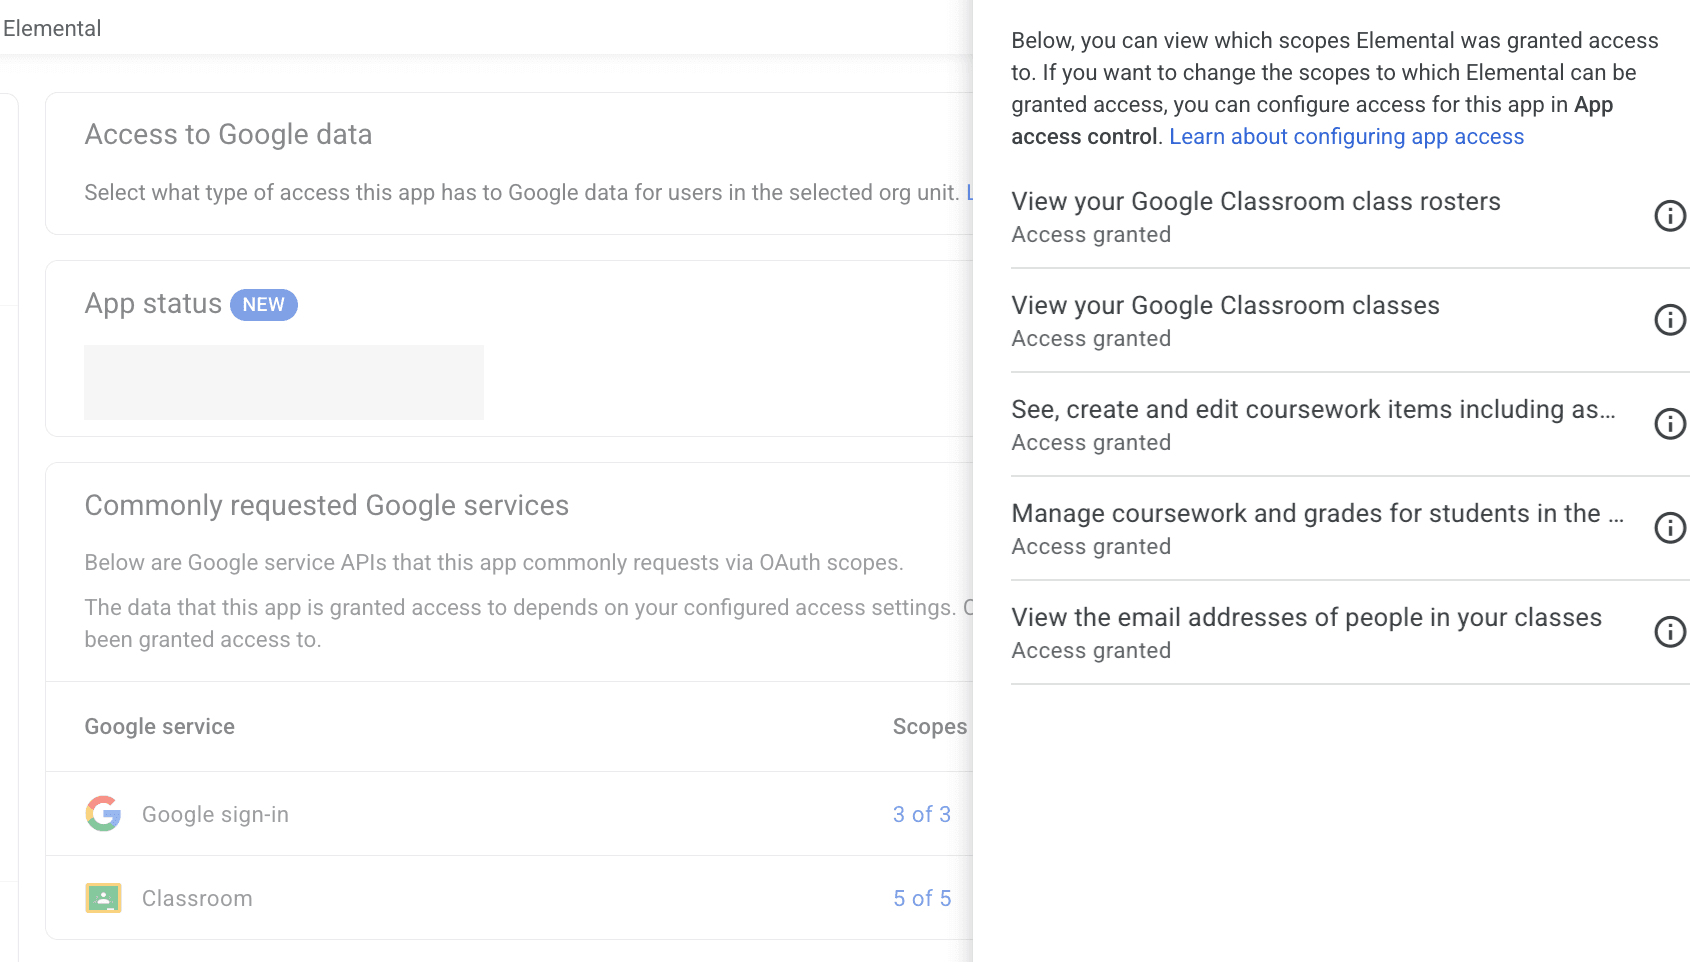Click the Classroom service icon
Screen dimensions: 1704x962
[103, 898]
